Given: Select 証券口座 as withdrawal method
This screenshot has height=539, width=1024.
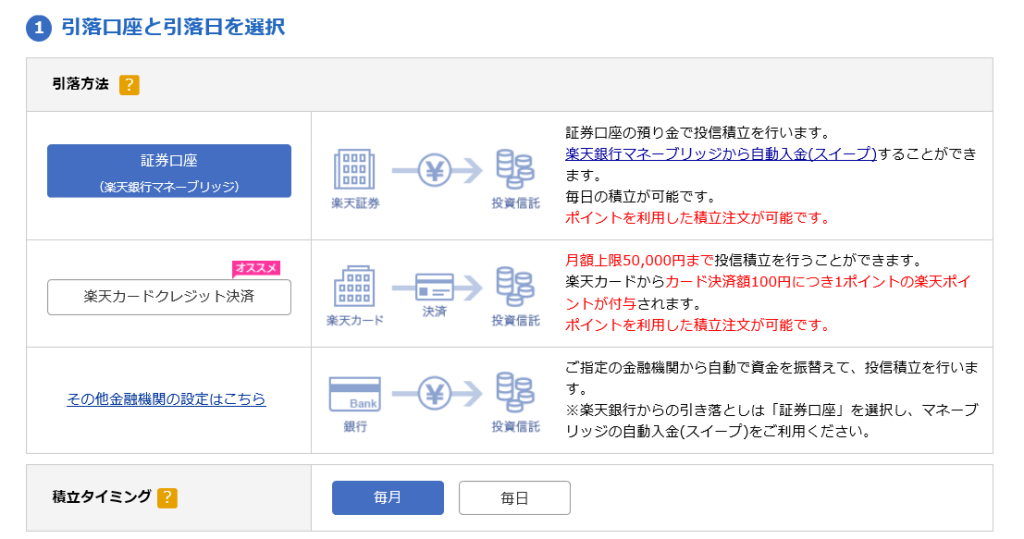Looking at the screenshot, I should pos(169,171).
